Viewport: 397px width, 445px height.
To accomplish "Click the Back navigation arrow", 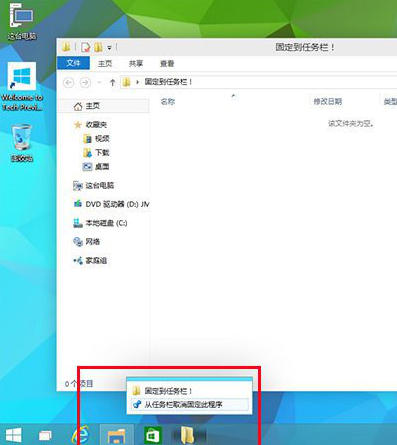I will [x=69, y=82].
